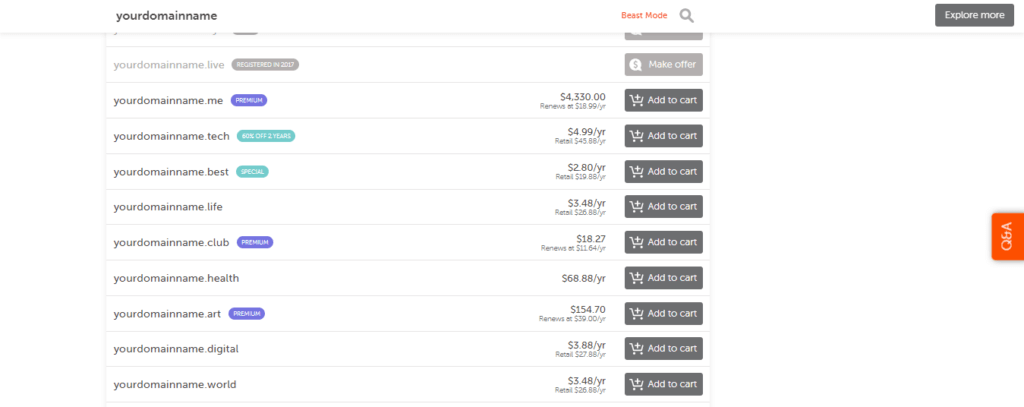Click cart icon for yourdomainname.digital
The height and width of the screenshot is (407, 1024).
coord(637,349)
